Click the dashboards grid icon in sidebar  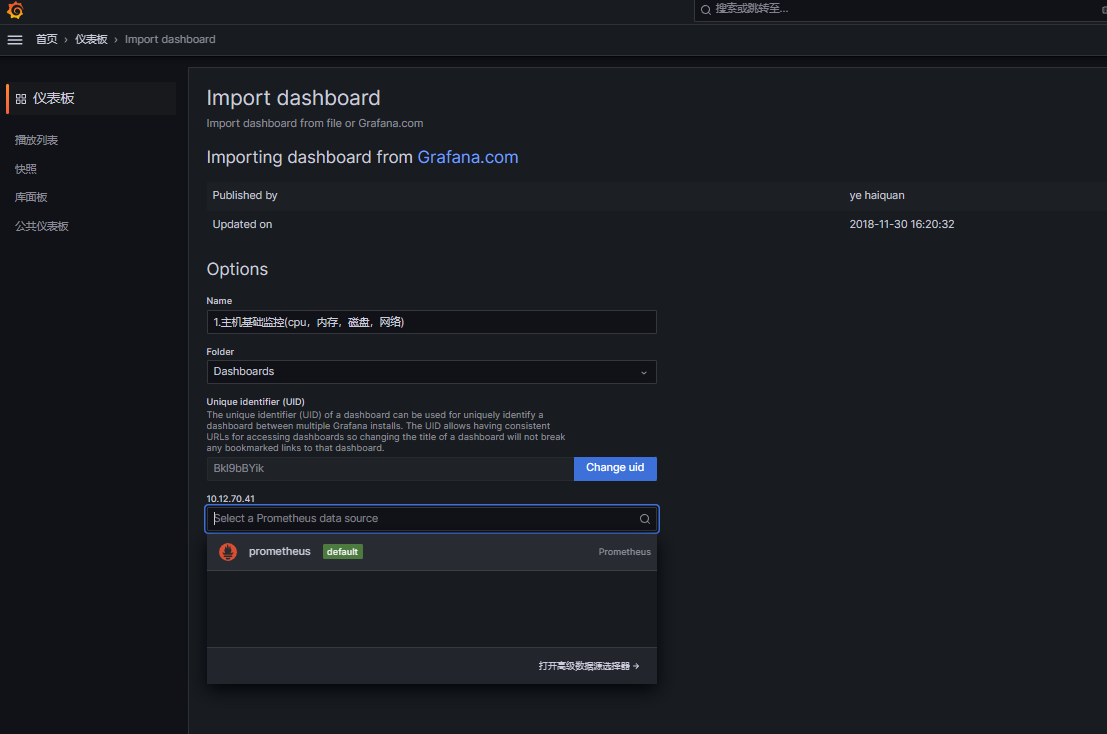[x=21, y=99]
